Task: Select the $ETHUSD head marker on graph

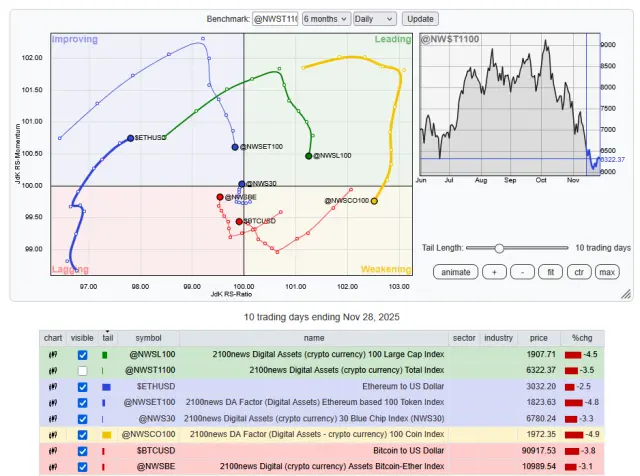Action: coord(130,138)
